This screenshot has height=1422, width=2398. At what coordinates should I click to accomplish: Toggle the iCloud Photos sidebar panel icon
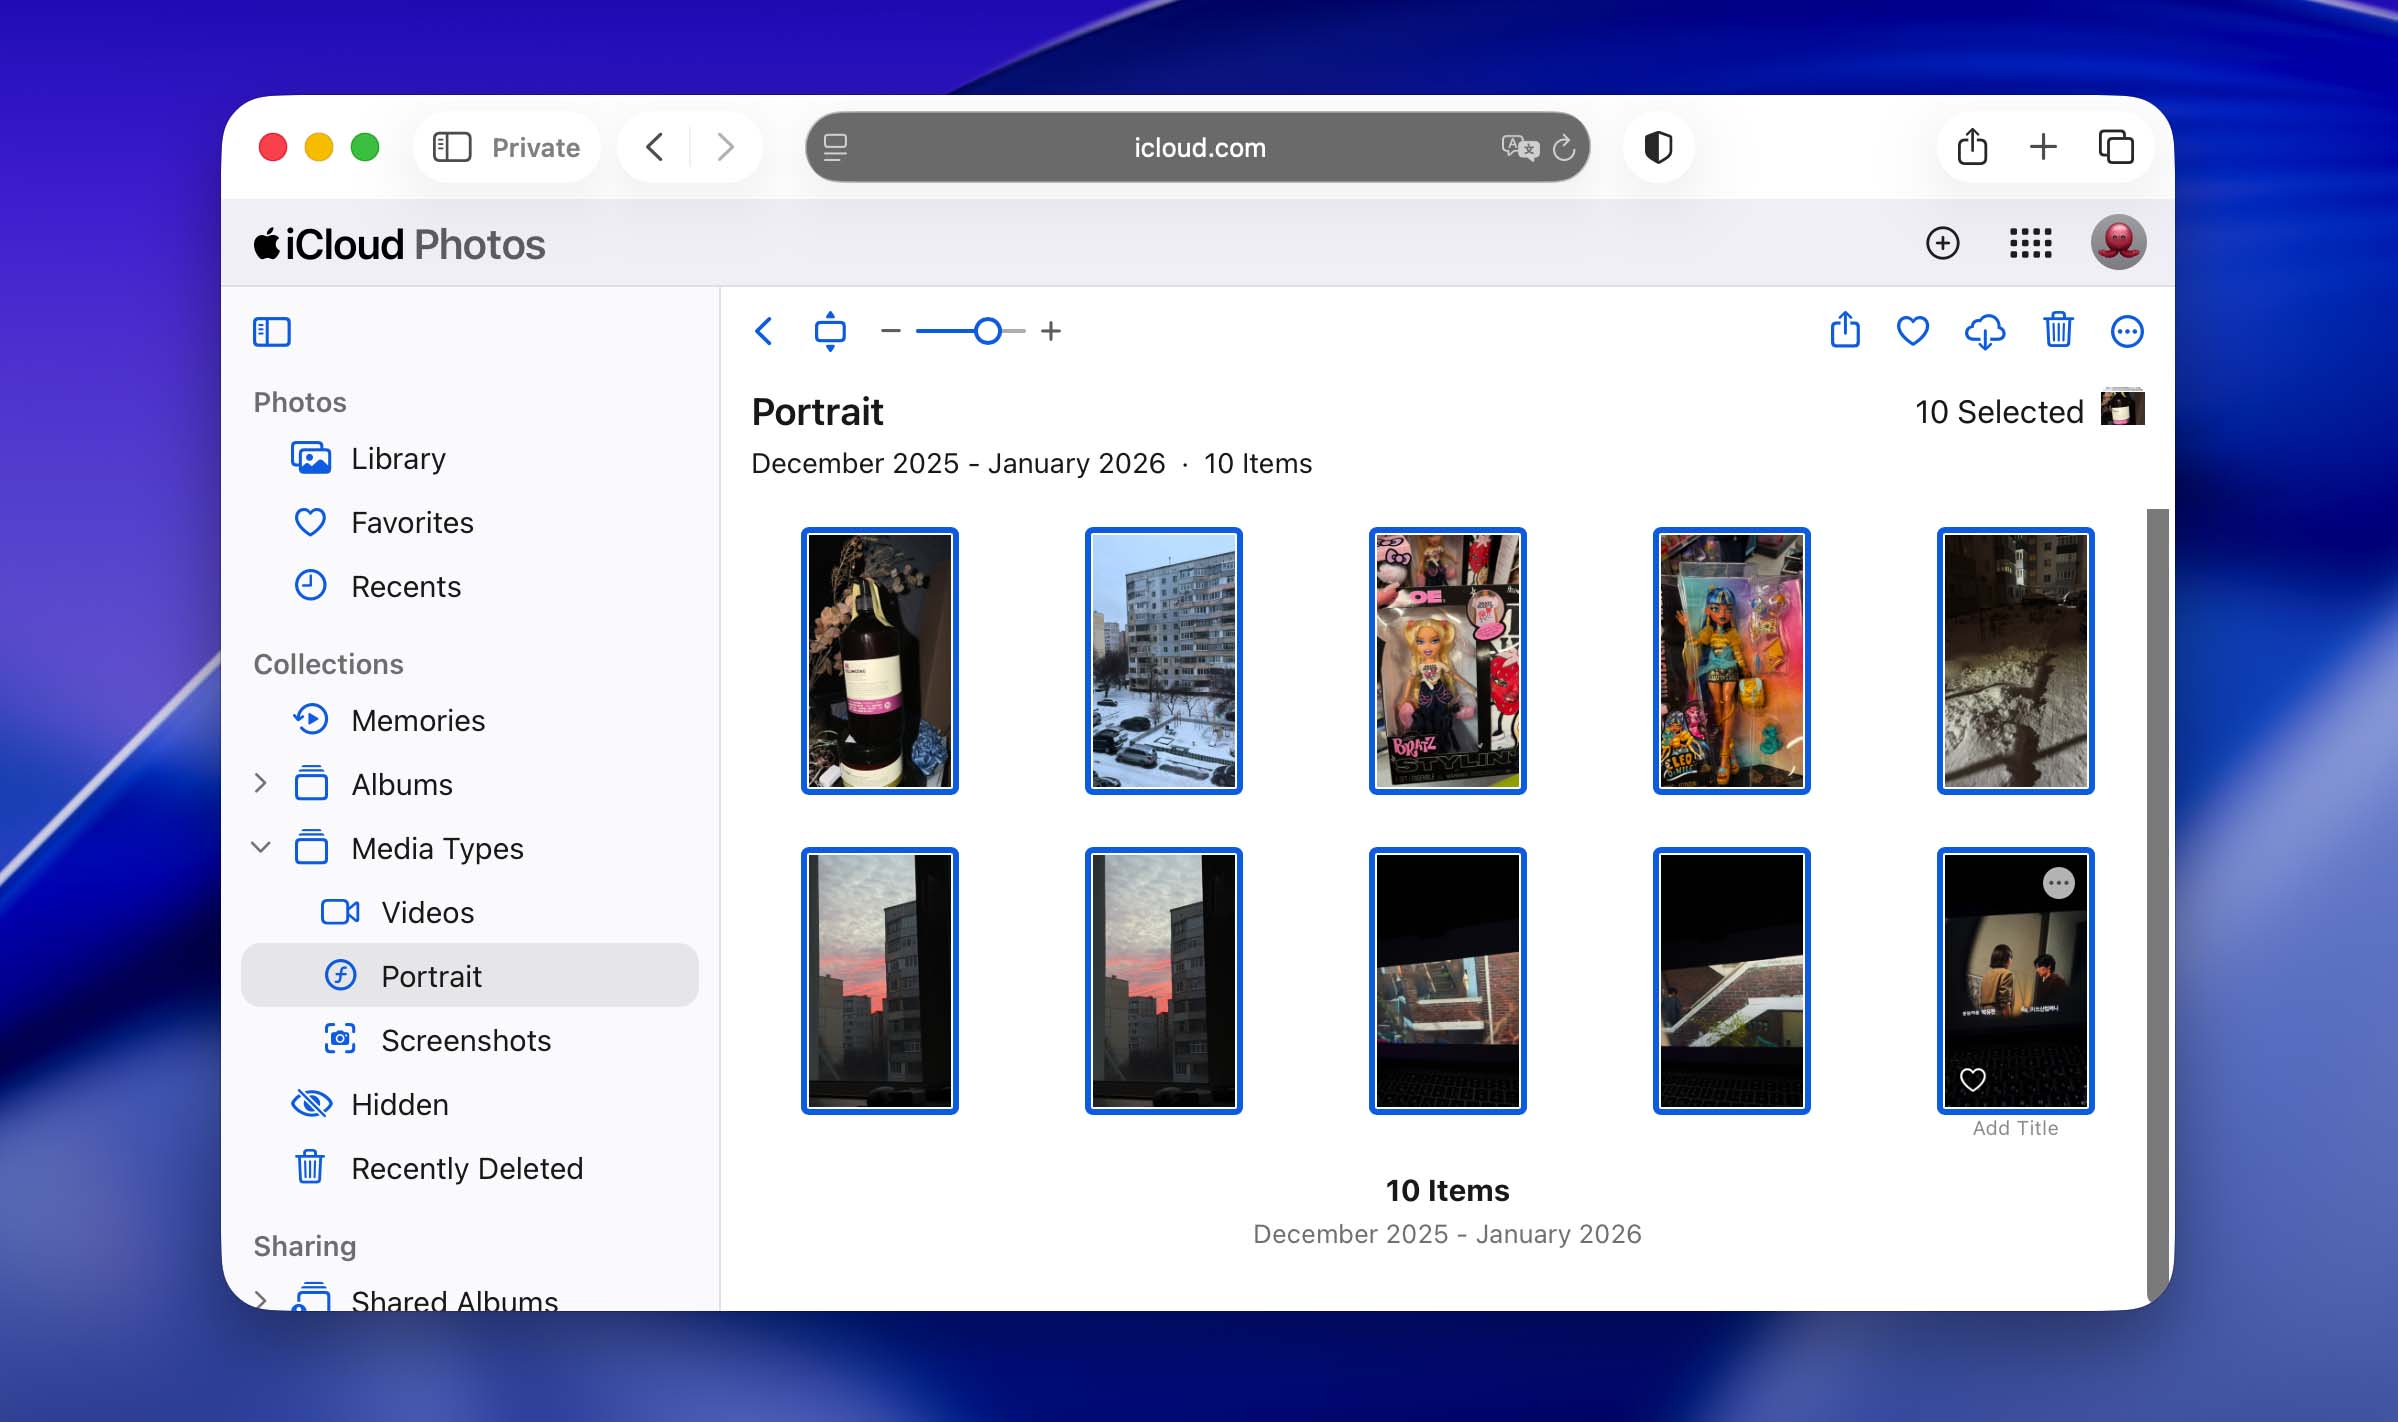click(271, 332)
